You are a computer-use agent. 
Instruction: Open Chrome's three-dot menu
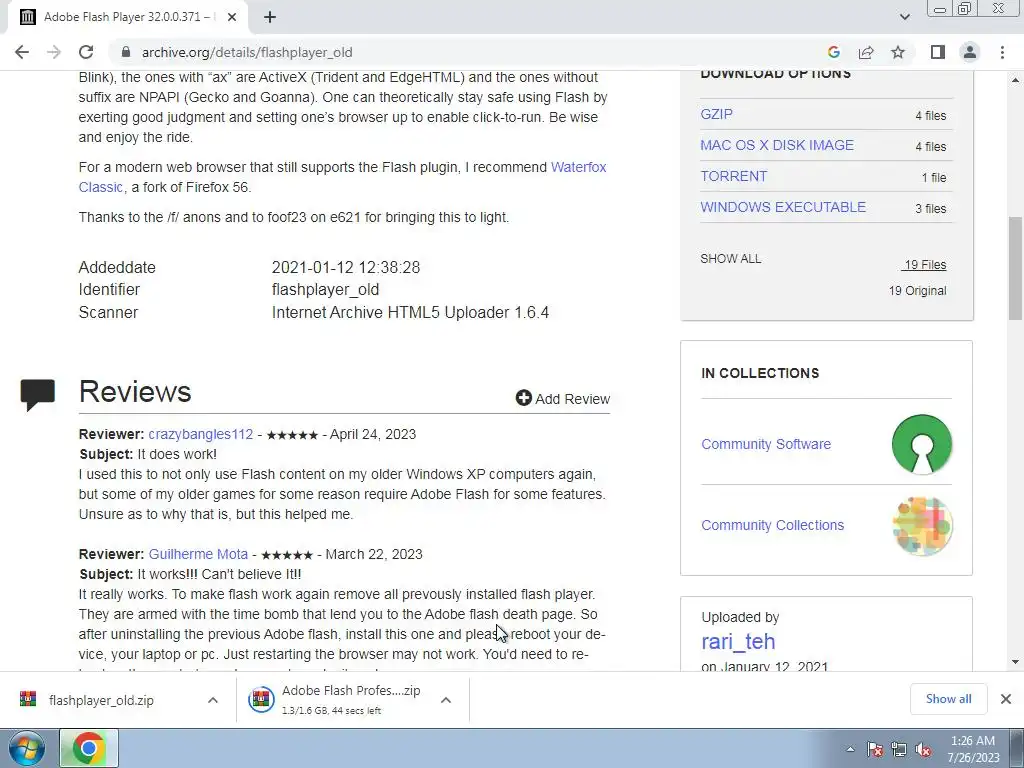click(x=1002, y=52)
